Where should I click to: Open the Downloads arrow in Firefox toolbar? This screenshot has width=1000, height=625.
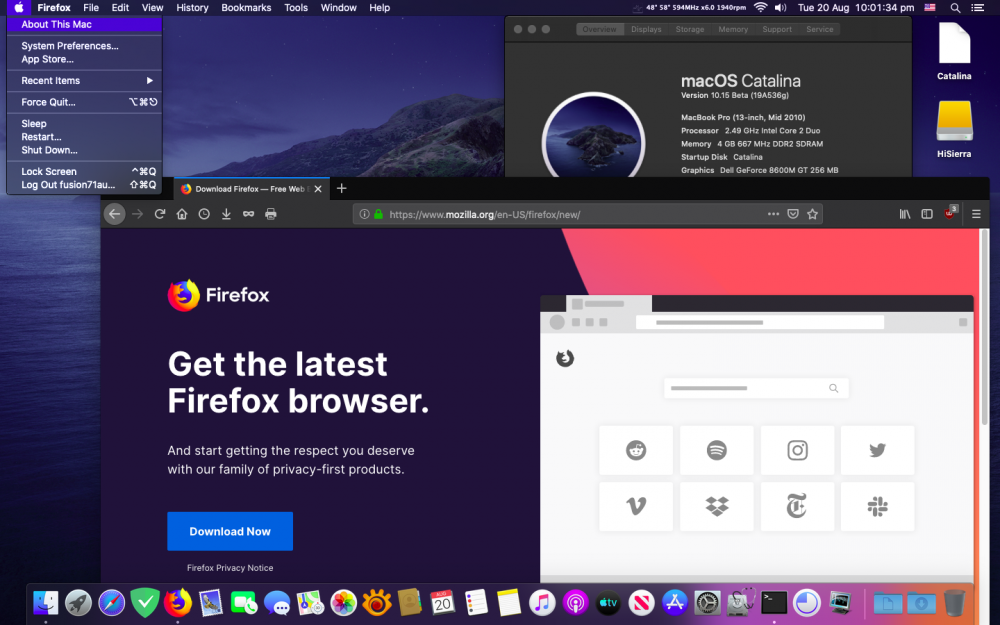pos(226,214)
